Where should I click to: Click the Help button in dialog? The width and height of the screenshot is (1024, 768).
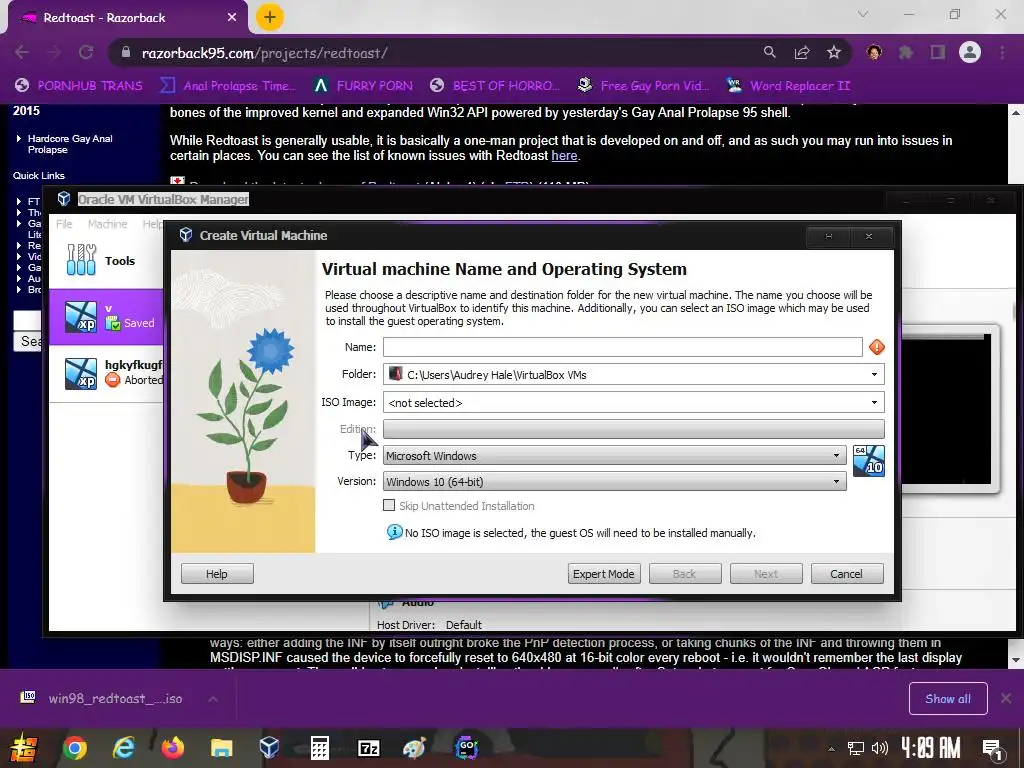(x=217, y=574)
